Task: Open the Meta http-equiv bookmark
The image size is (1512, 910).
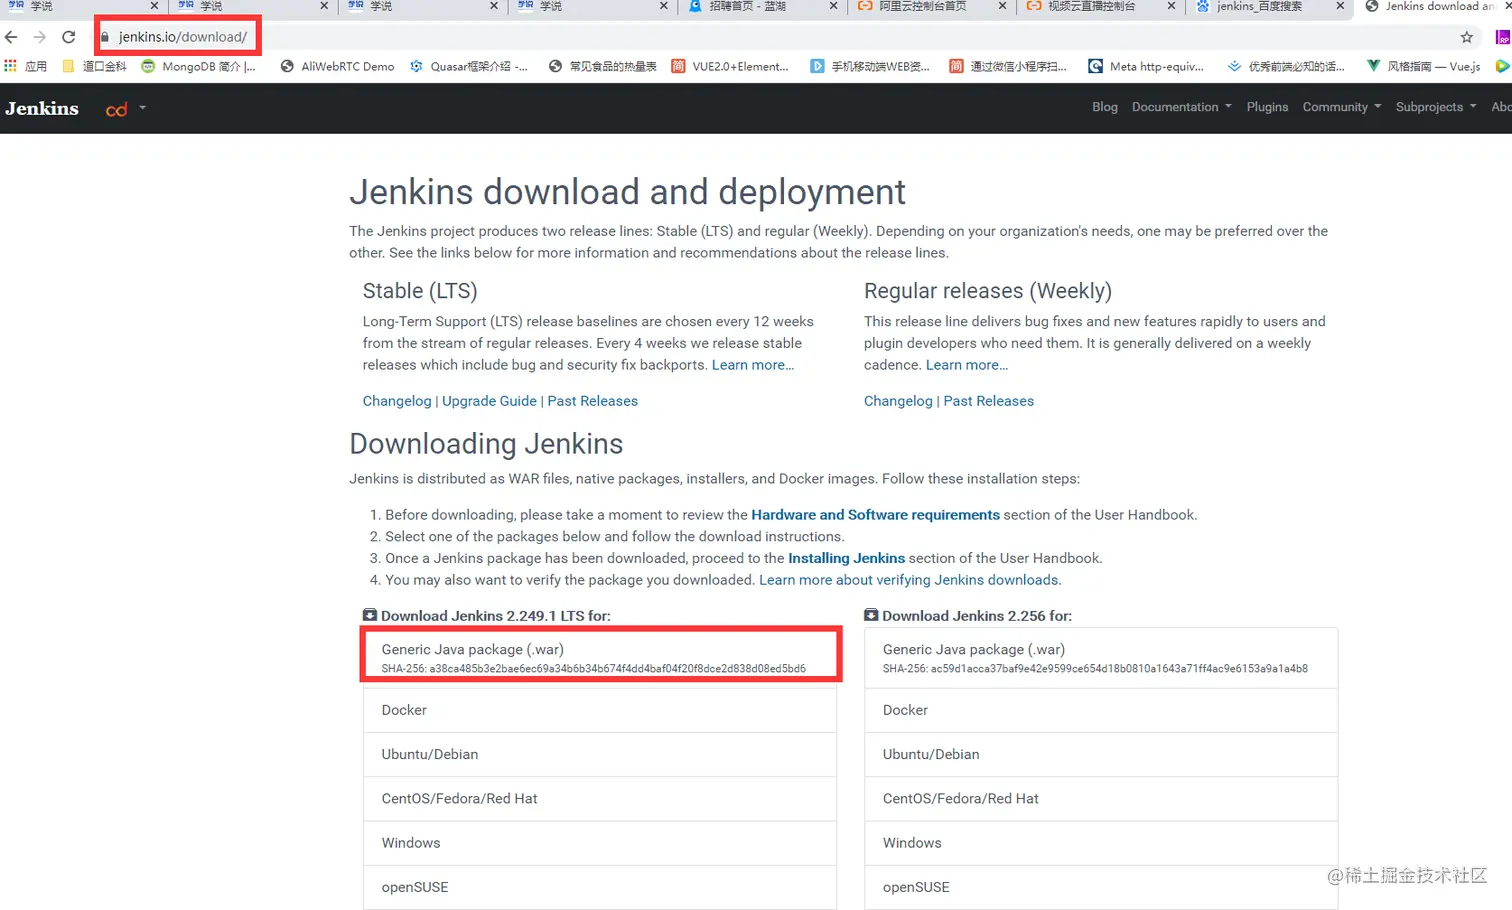Action: tap(1146, 66)
